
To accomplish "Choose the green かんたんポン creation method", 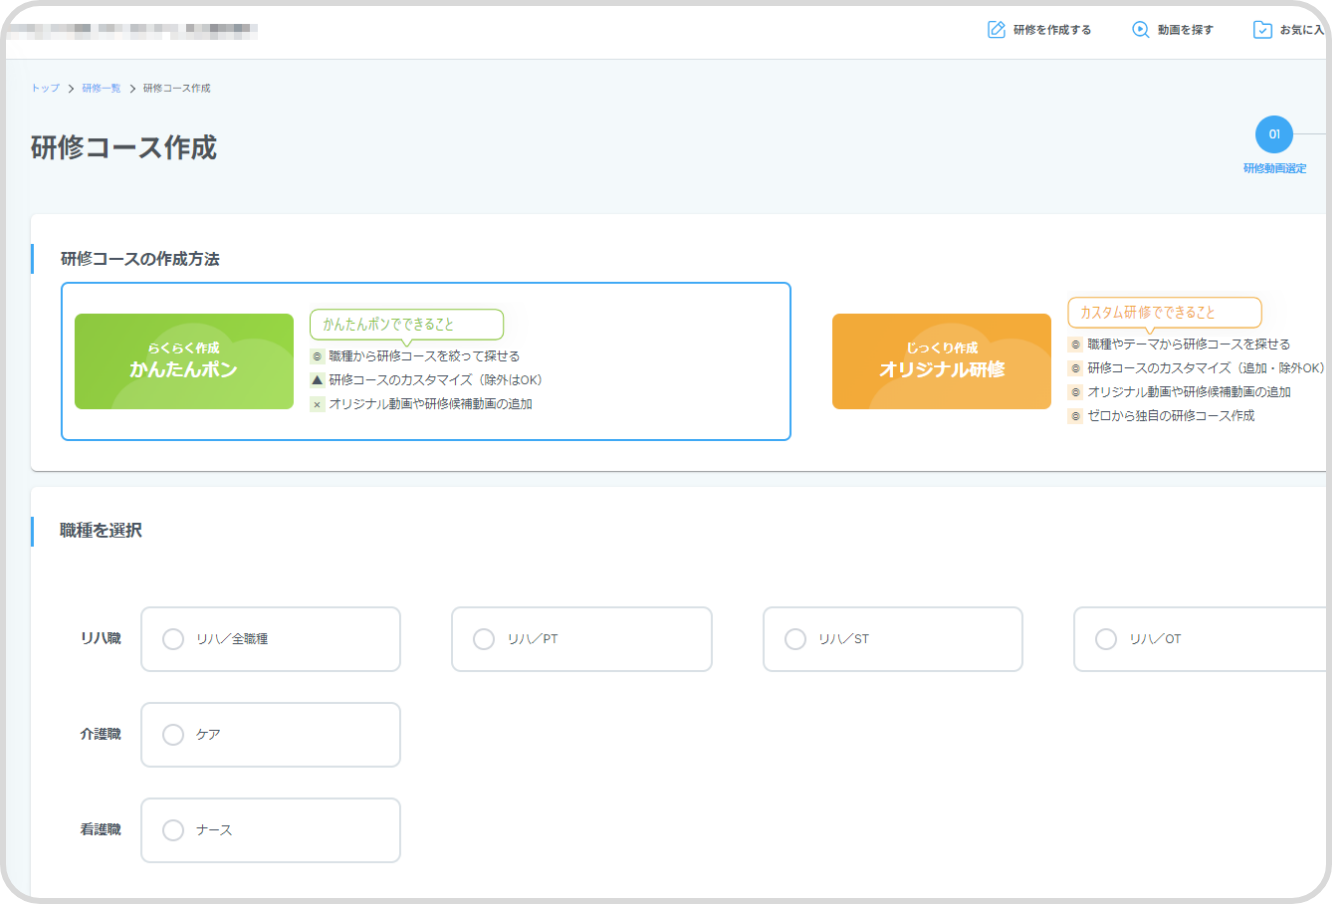I will 184,361.
